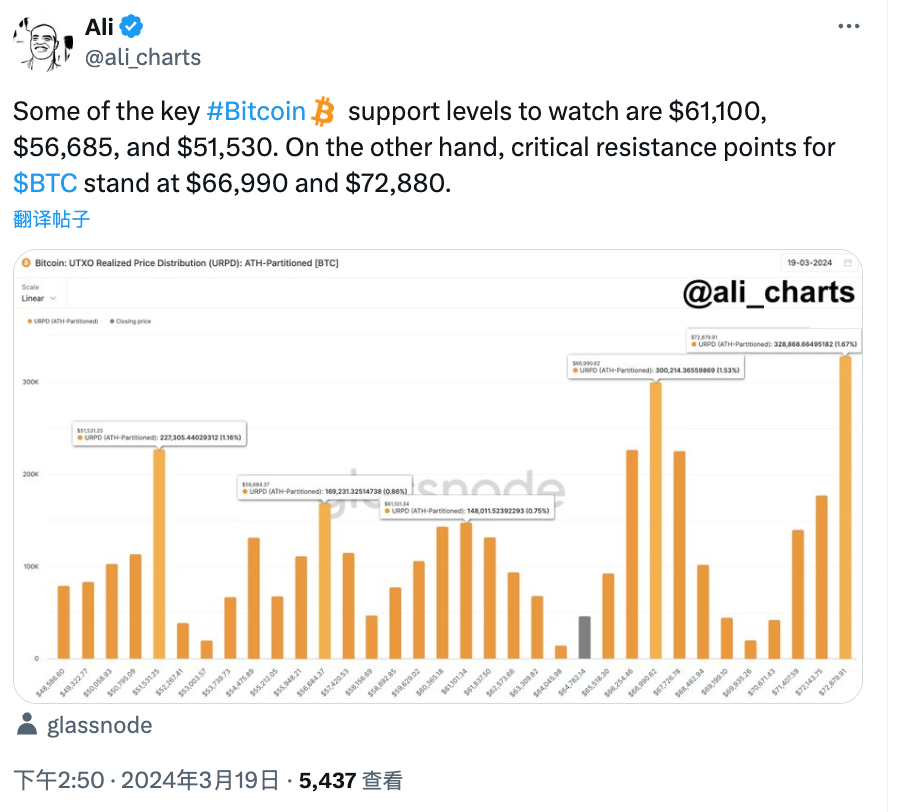
Task: Open the $BTC cashtag link
Action: [x=45, y=183]
